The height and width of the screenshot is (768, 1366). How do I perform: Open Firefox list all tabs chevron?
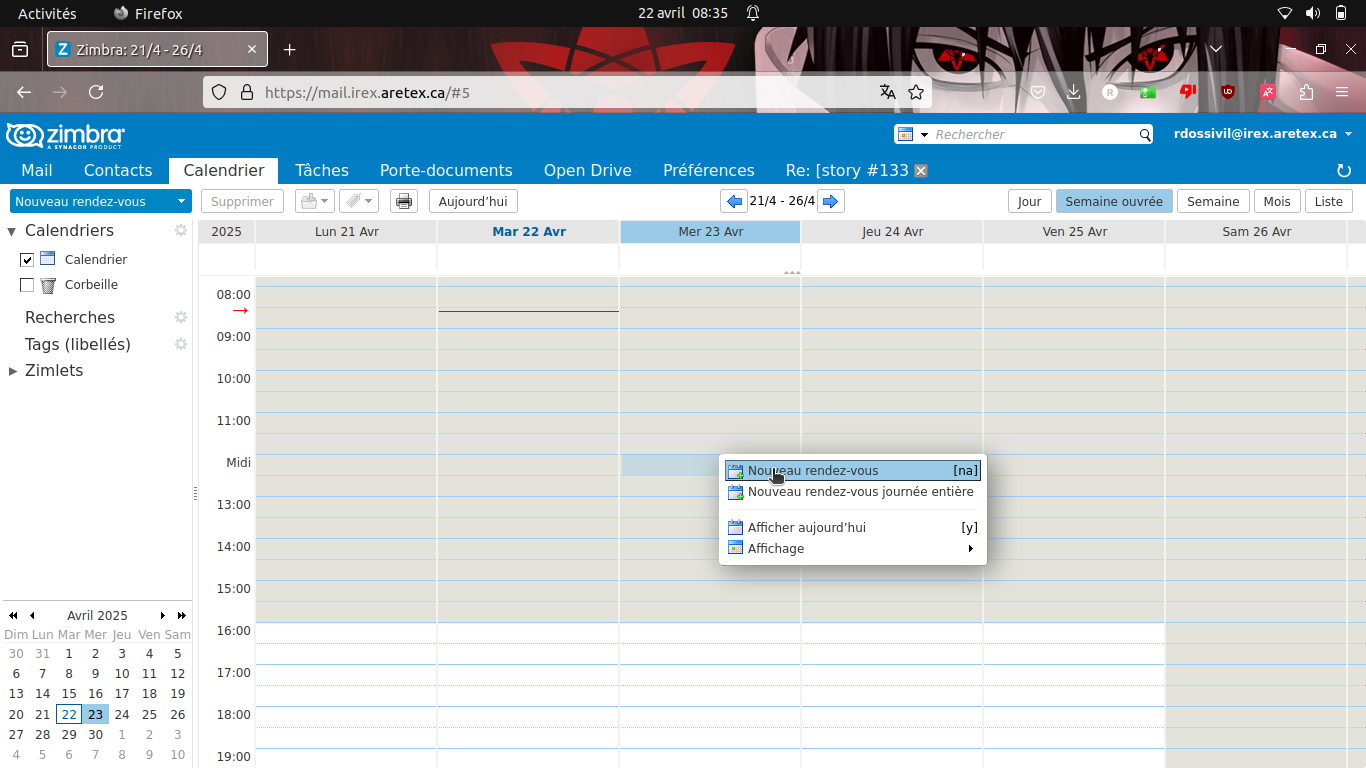point(1216,49)
